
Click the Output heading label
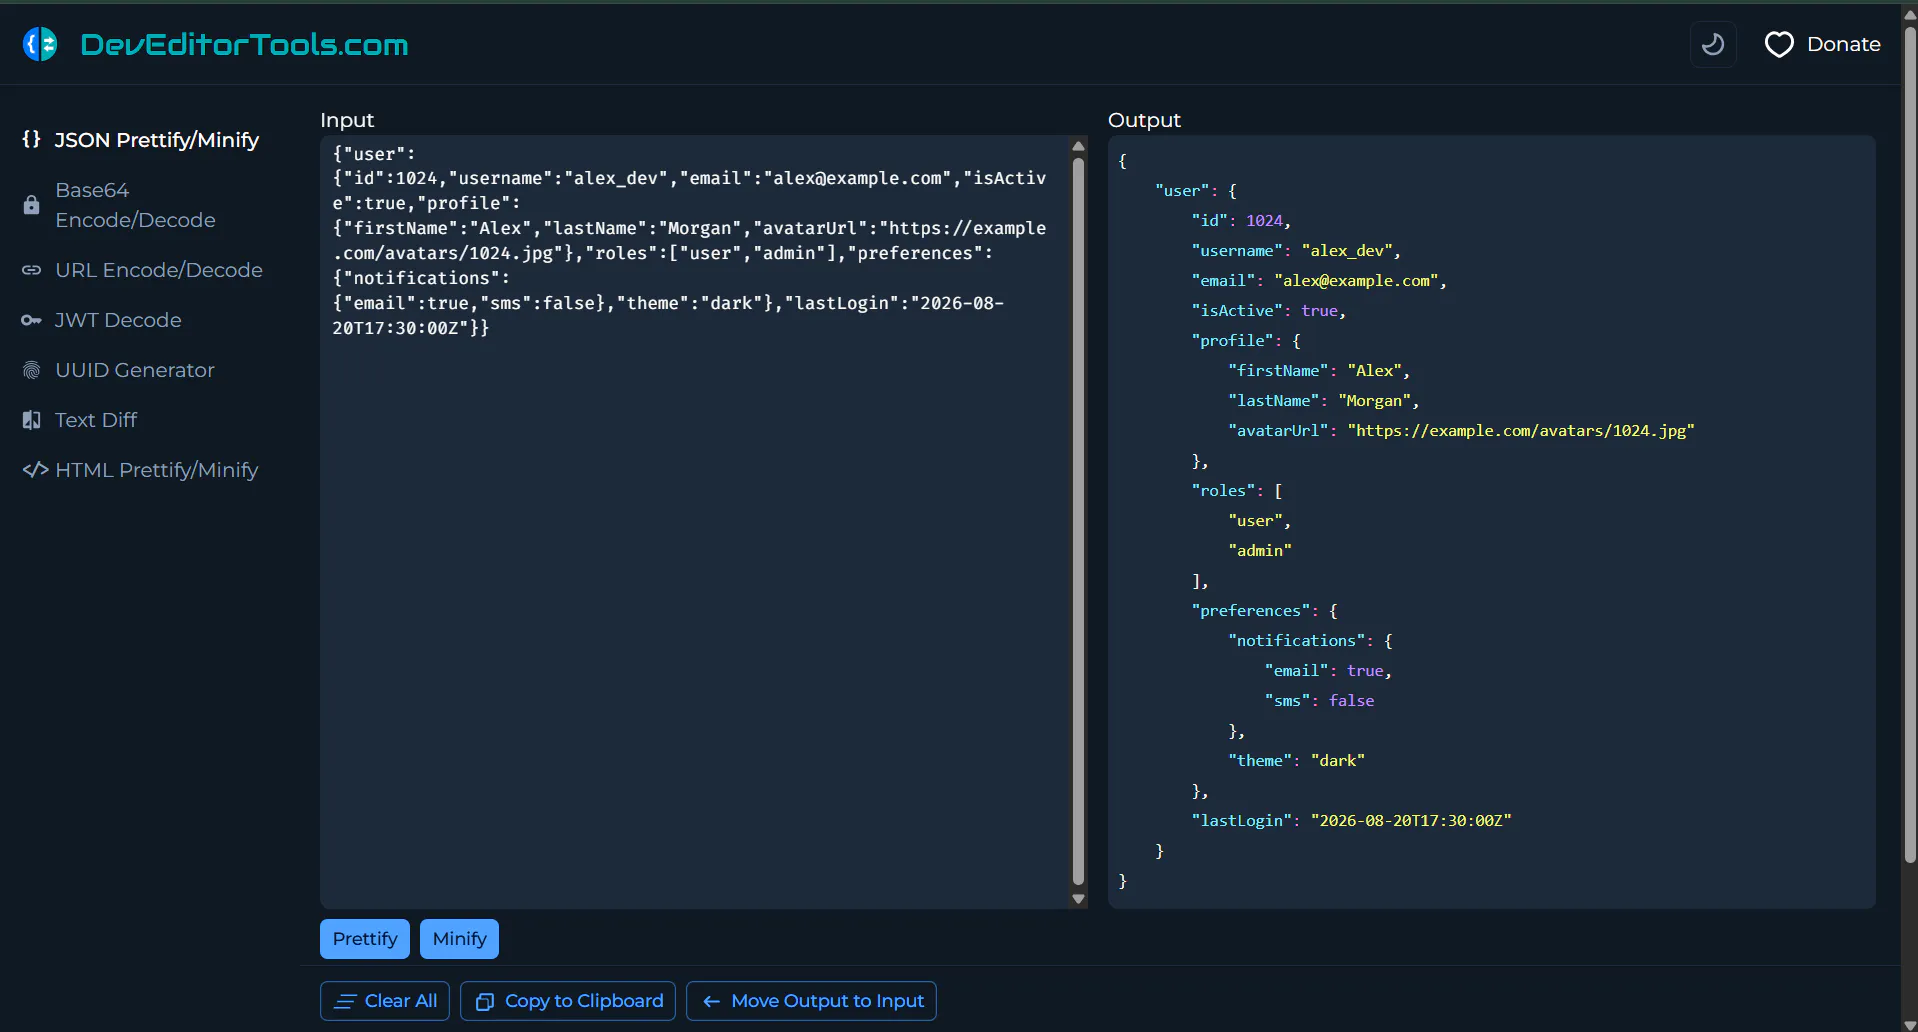tap(1144, 120)
